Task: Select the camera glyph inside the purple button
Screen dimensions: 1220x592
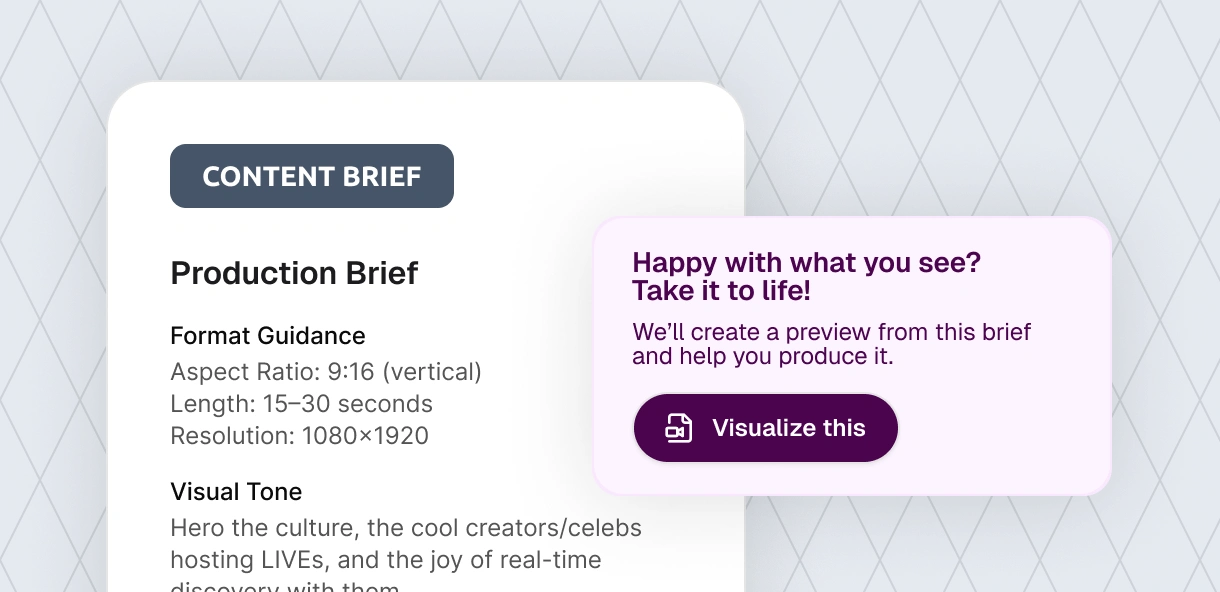Action: click(x=676, y=432)
